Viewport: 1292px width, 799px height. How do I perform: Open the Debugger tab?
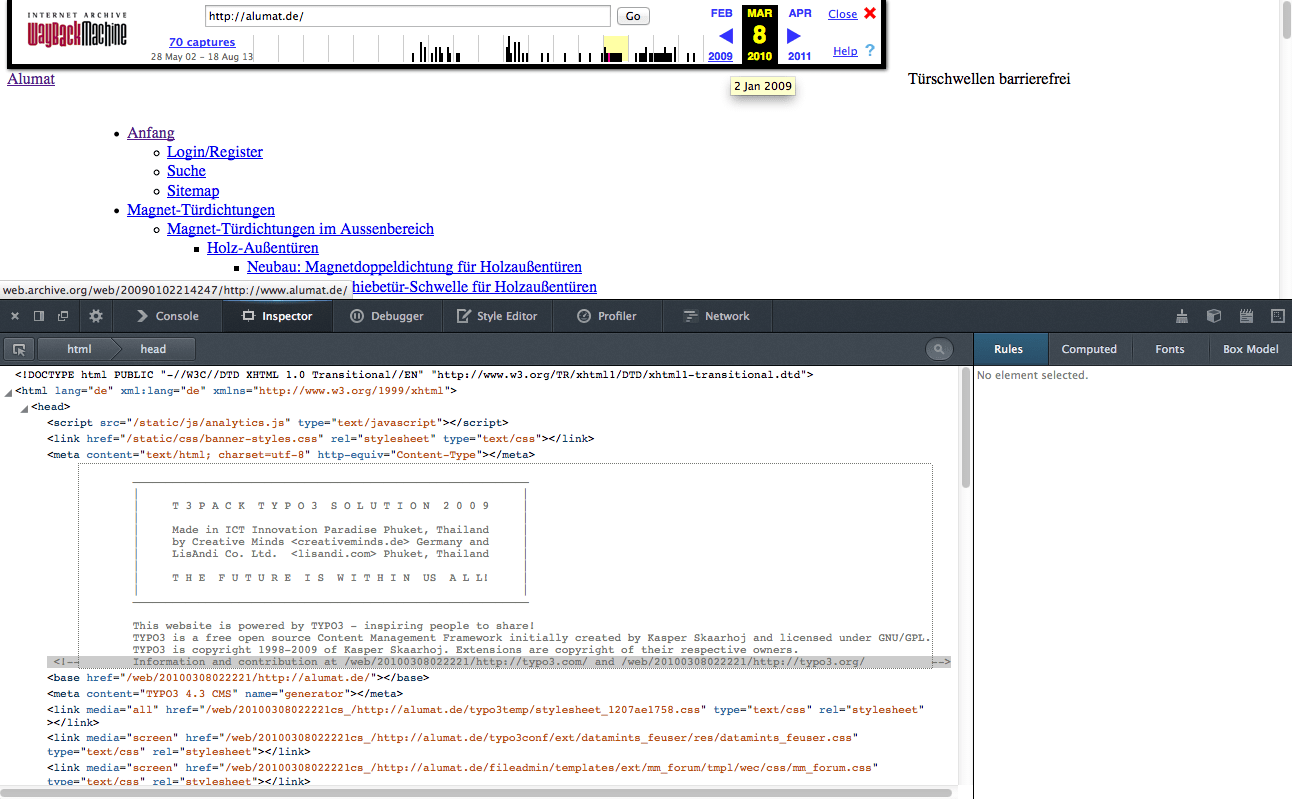(x=387, y=316)
